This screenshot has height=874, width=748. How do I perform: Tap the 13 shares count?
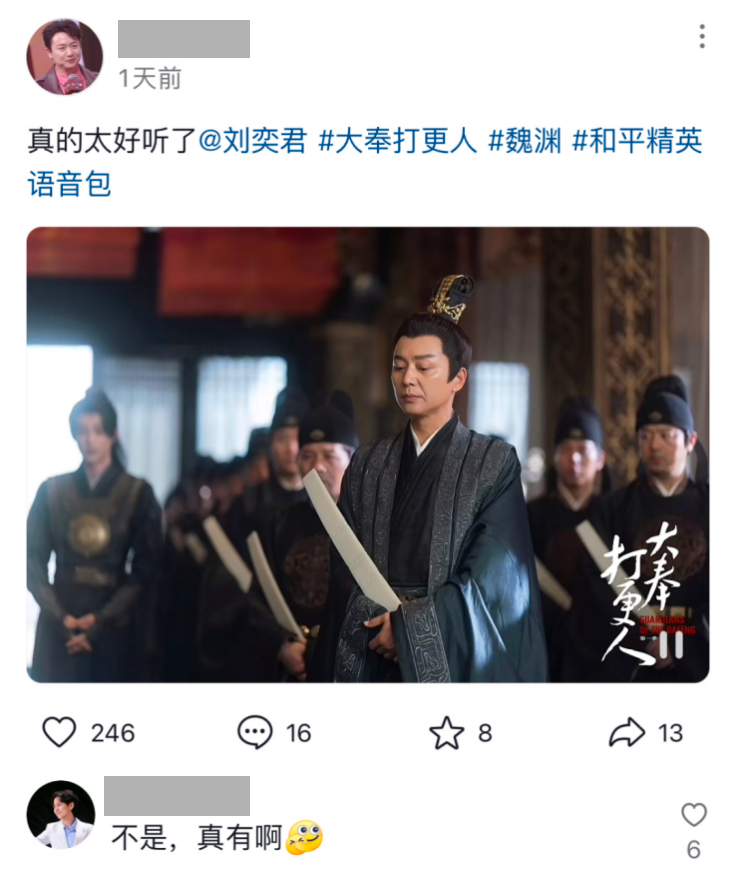point(670,733)
